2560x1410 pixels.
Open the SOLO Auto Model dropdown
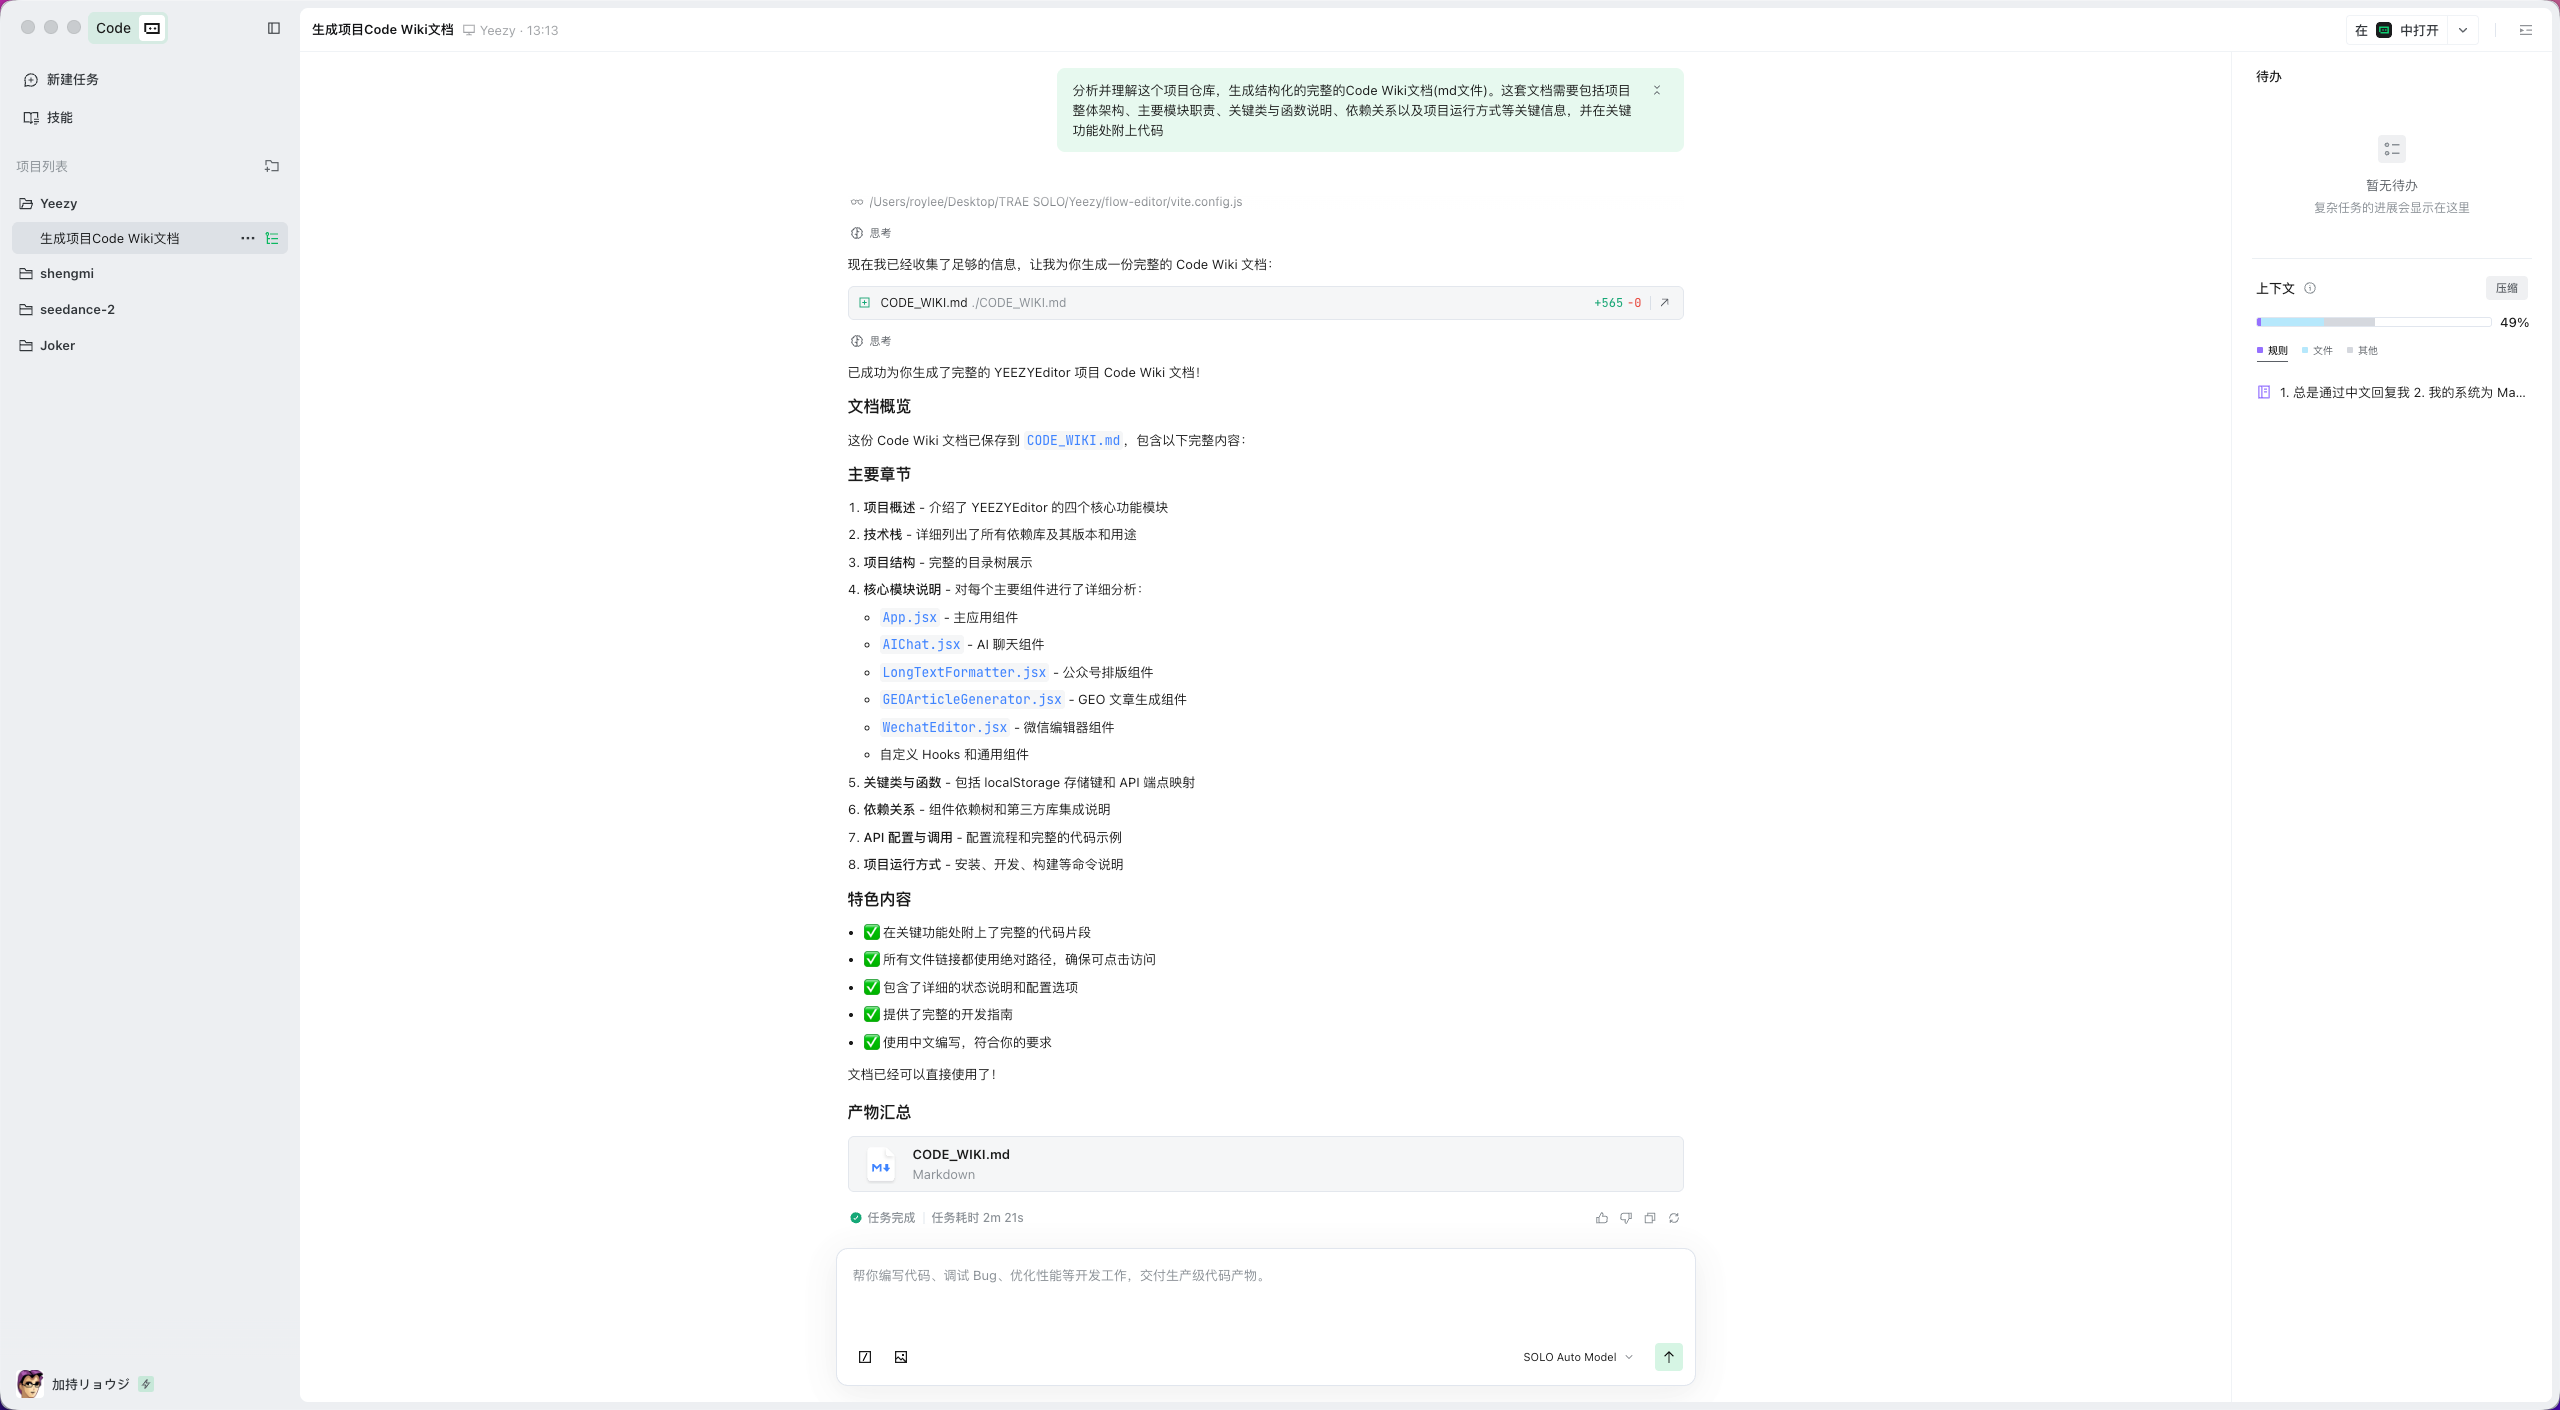tap(1578, 1357)
